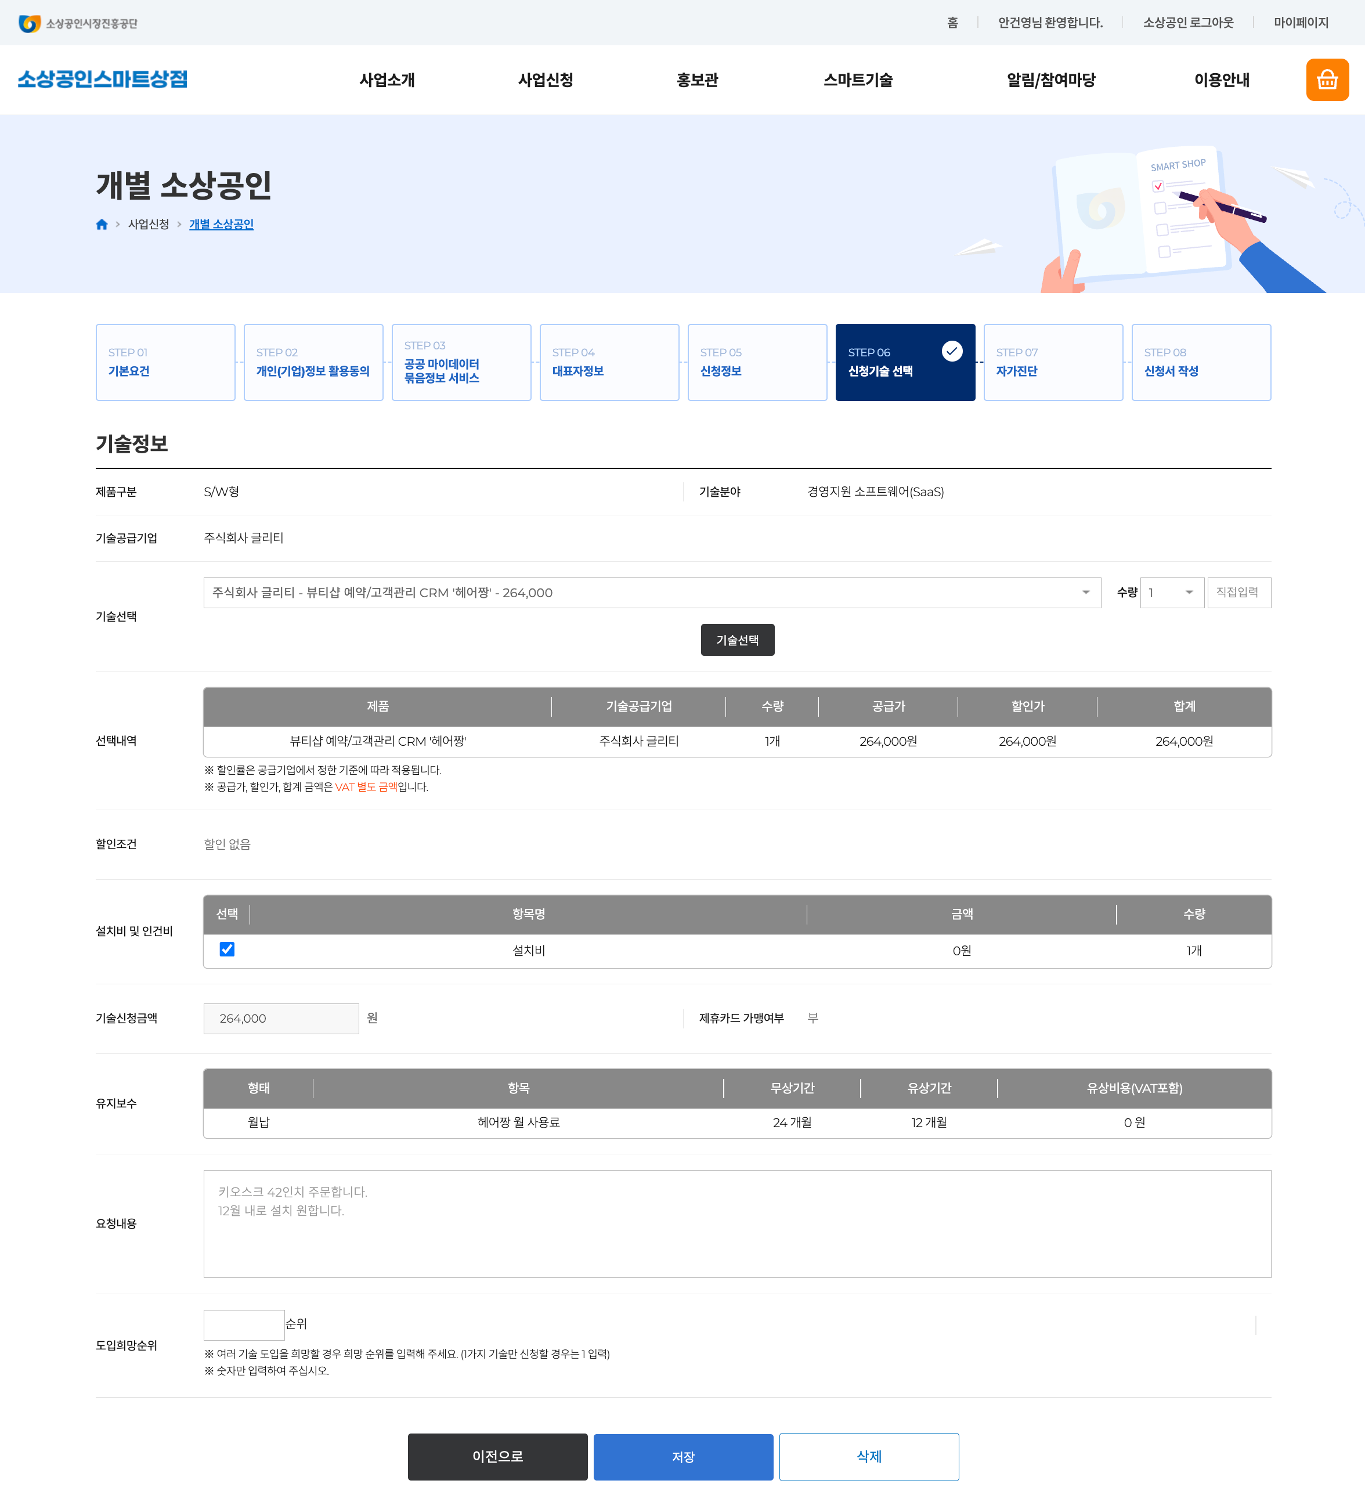Click the 소상공인스마트상점 site logo
The image size is (1366, 1502).
(103, 80)
